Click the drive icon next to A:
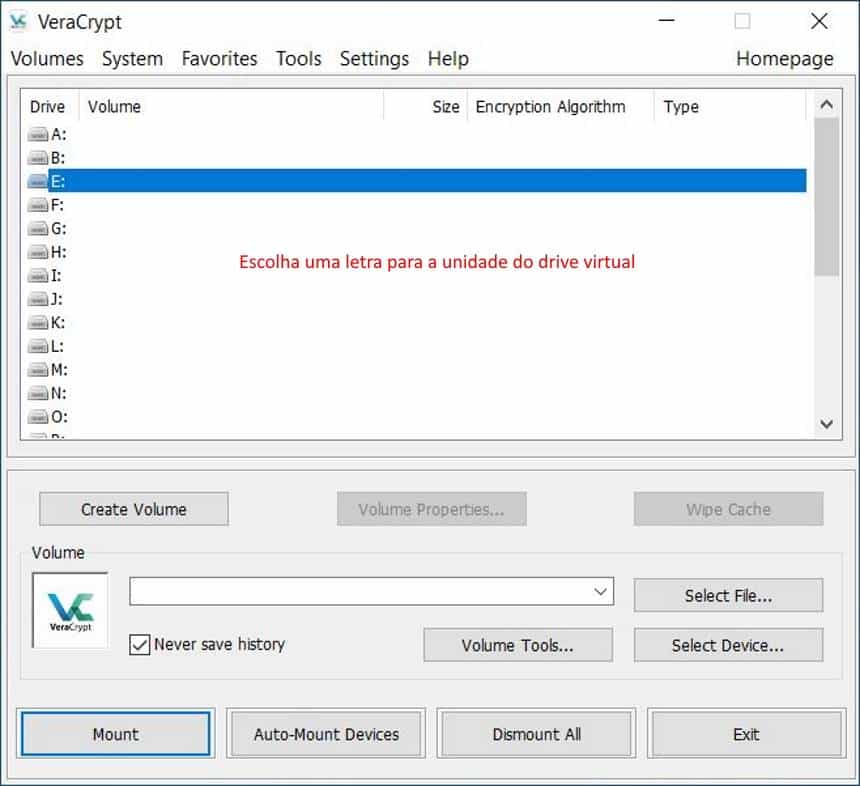Viewport: 860px width, 786px height. coord(38,134)
